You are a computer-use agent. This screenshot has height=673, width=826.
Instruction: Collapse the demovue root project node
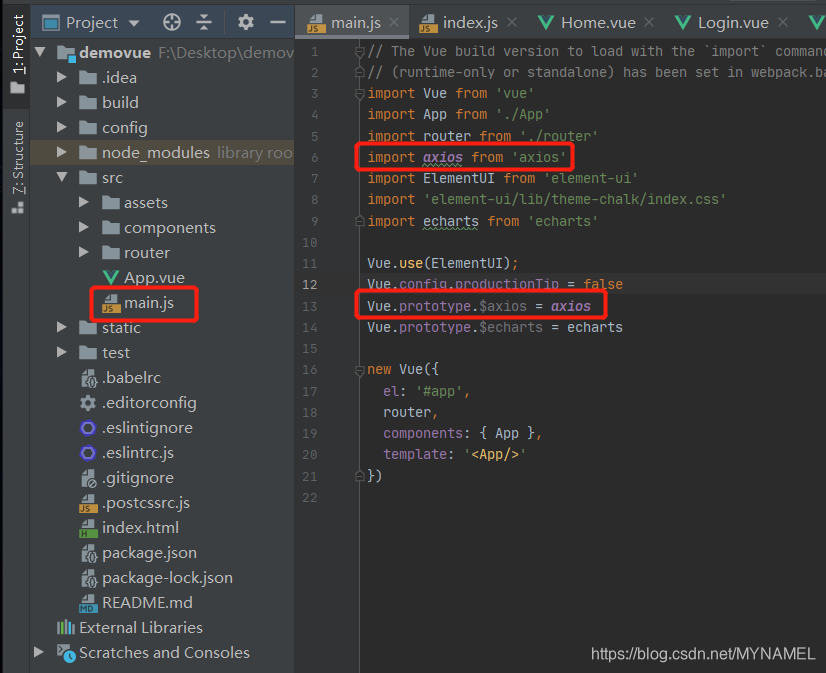point(40,52)
